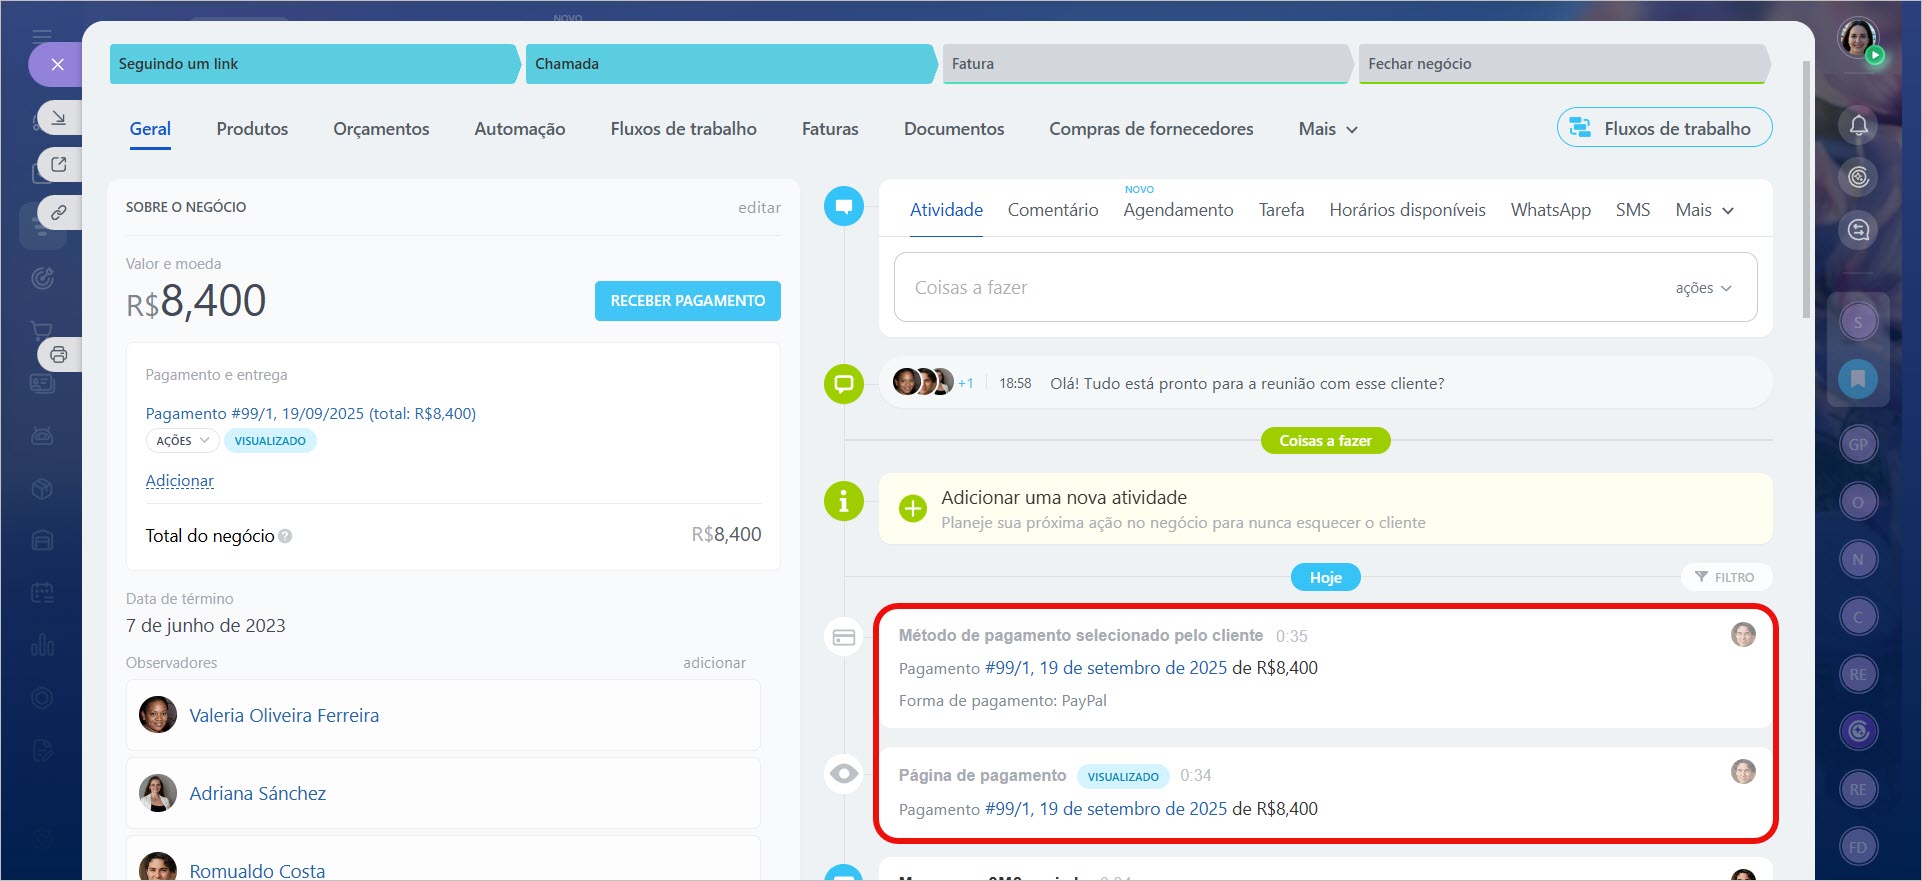Switch to the Orçamentos tab
The width and height of the screenshot is (1922, 881).
click(x=381, y=129)
